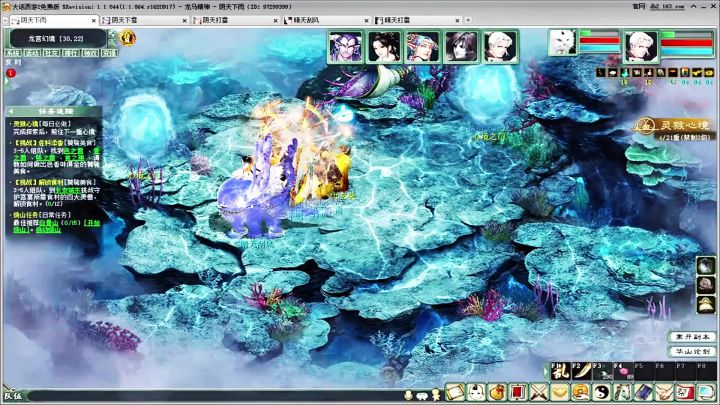The width and height of the screenshot is (720, 405).
Task: Expand the skill hotbar arrow left of F1
Action: pyautogui.click(x=546, y=371)
